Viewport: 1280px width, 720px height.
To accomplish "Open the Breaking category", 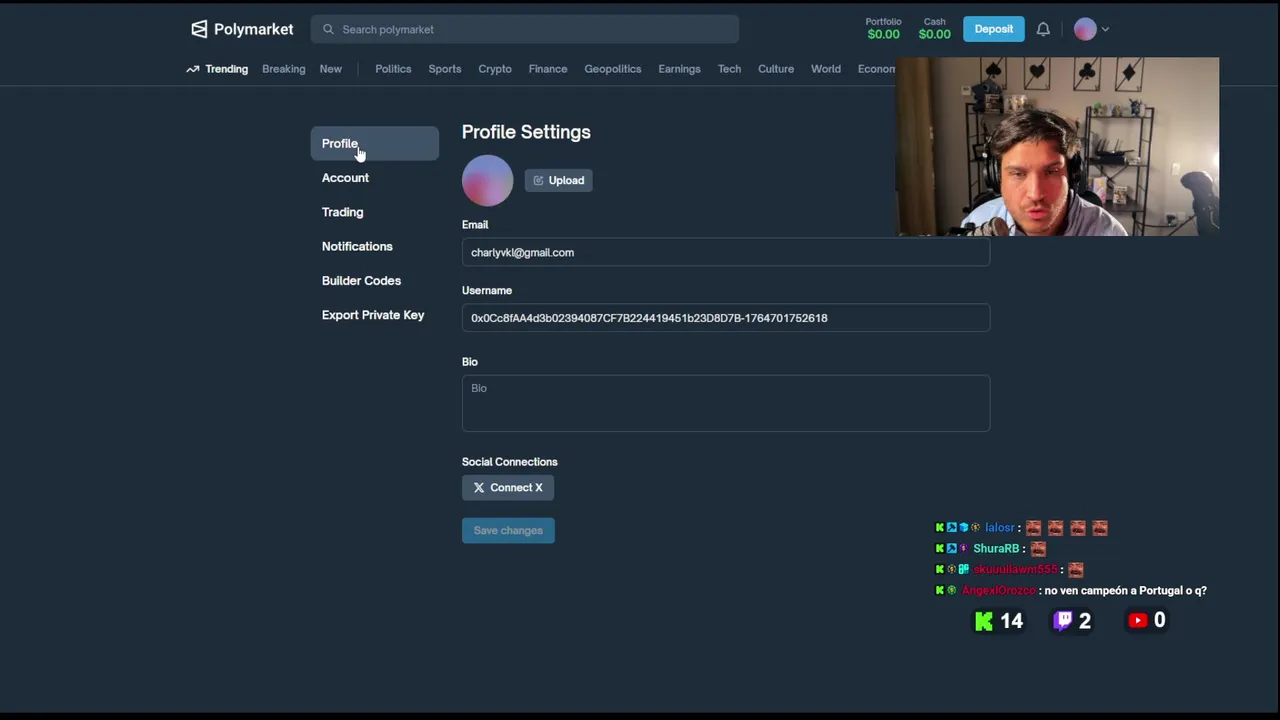I will [283, 69].
